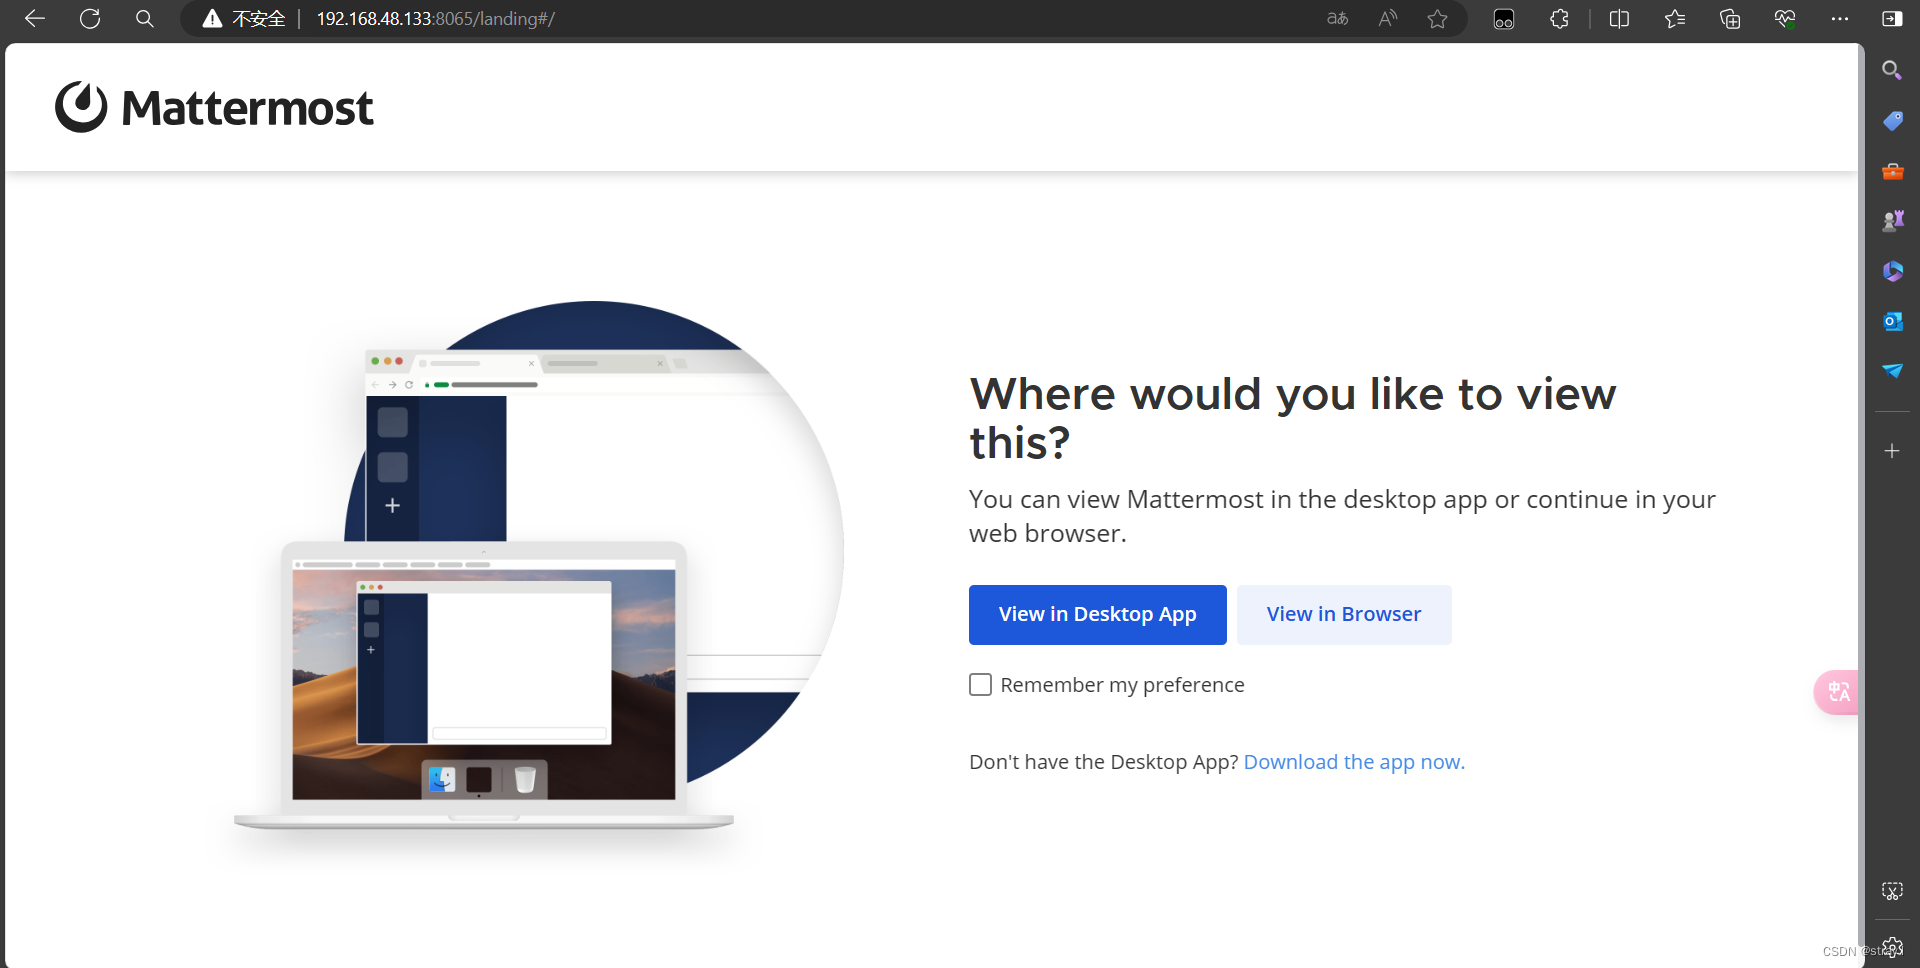The width and height of the screenshot is (1920, 968).
Task: Click Download the app now link
Action: click(1354, 762)
